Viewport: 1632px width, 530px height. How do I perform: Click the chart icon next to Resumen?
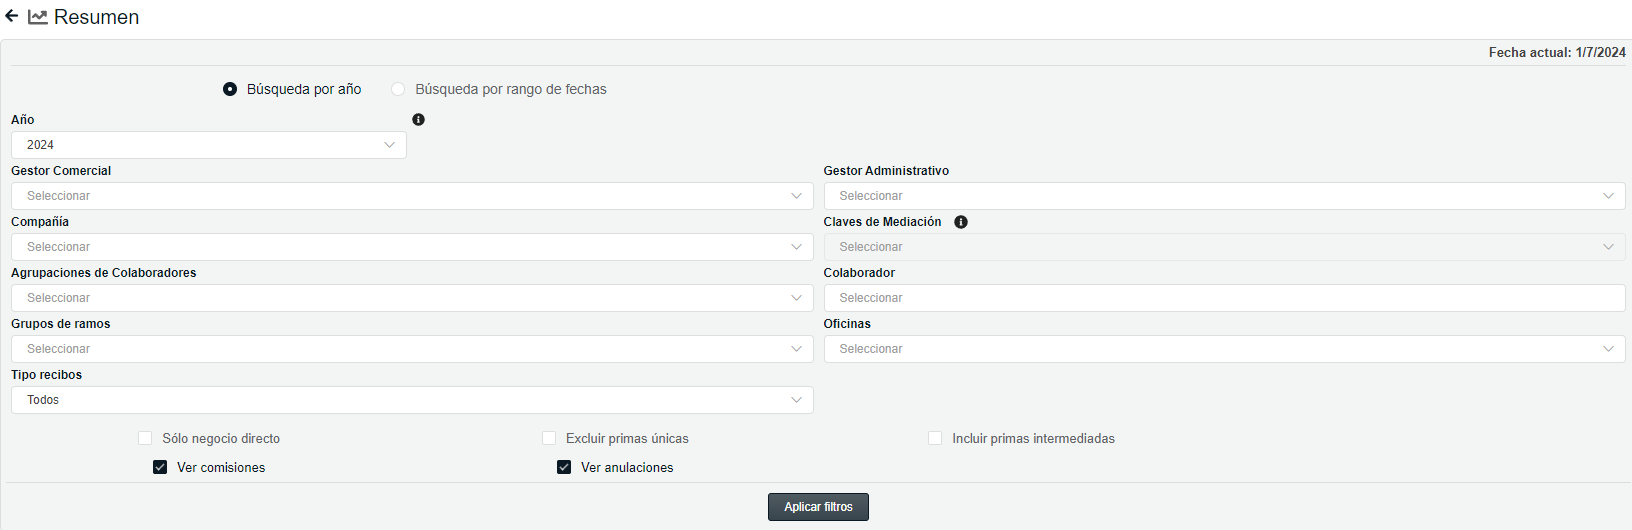click(38, 17)
